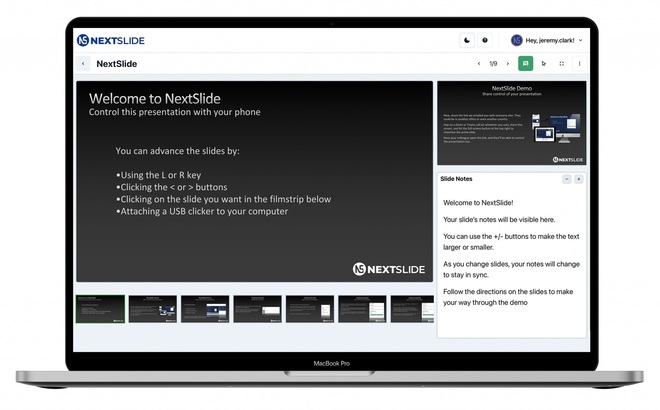Go to previous slide using left chevron
Screen dimensions: 660x410
(x=479, y=64)
